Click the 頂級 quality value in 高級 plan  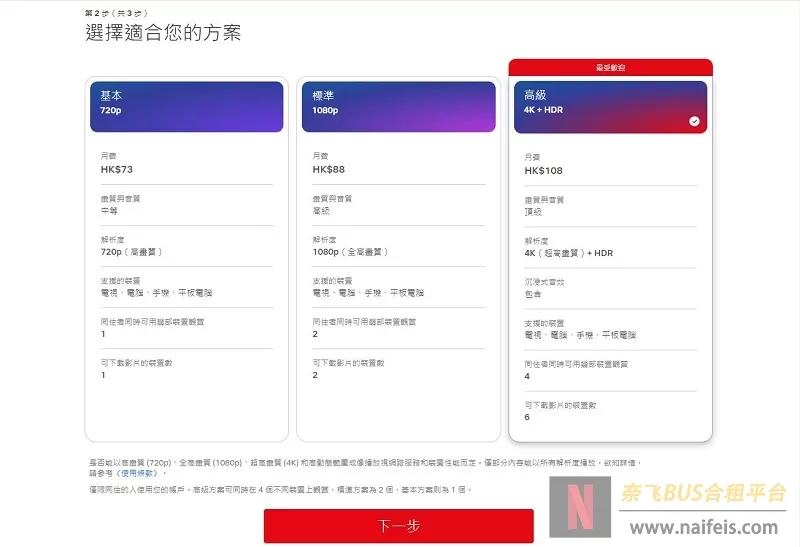(x=533, y=212)
